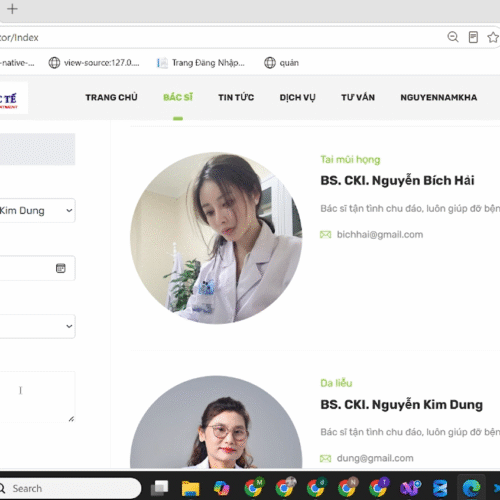Open the Chrome profile d taskbar icon
The height and width of the screenshot is (500, 500).
point(316,487)
